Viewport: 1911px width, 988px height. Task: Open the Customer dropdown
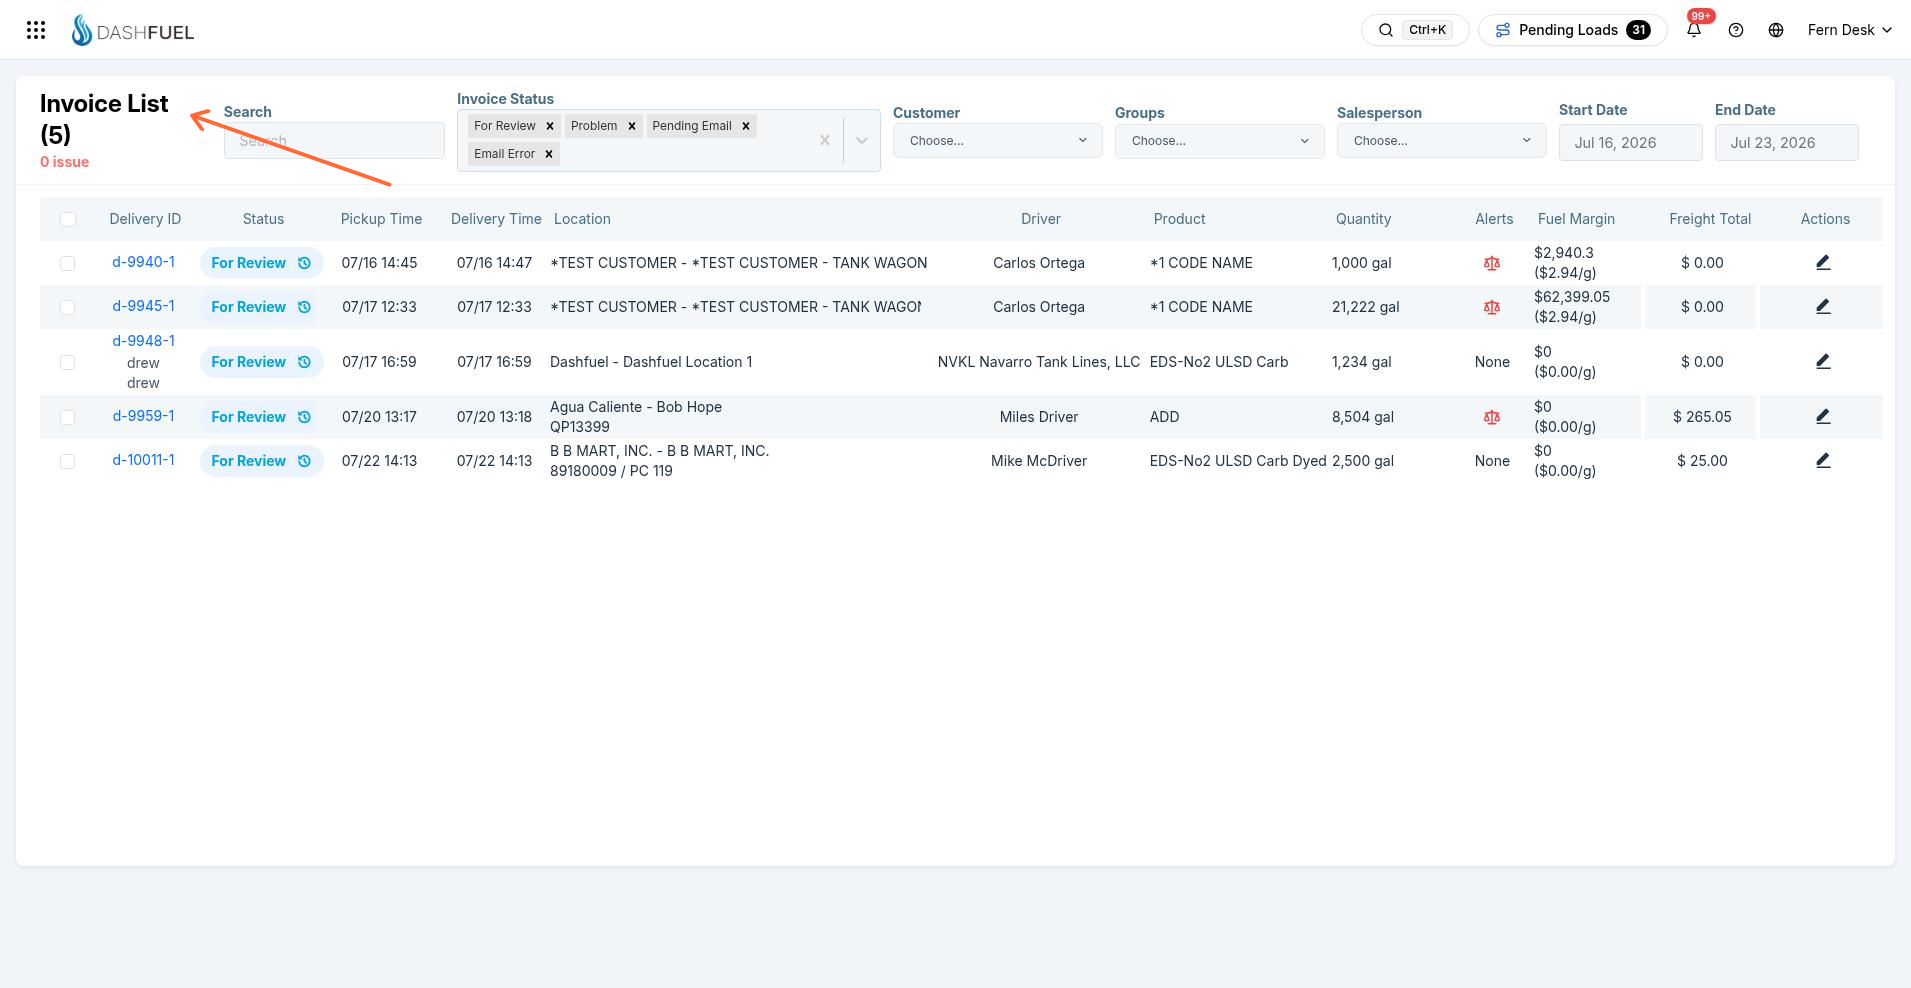(x=998, y=141)
